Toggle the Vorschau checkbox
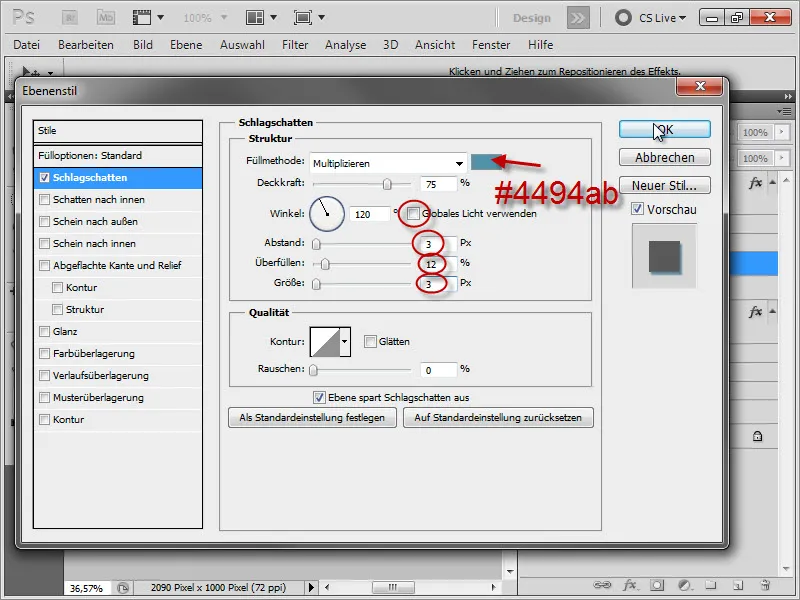Screen dimensions: 800x600 click(x=637, y=208)
